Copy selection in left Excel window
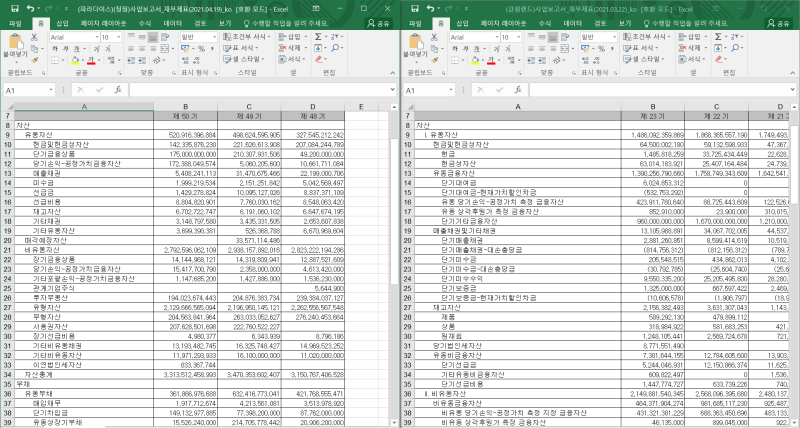 click(33, 48)
